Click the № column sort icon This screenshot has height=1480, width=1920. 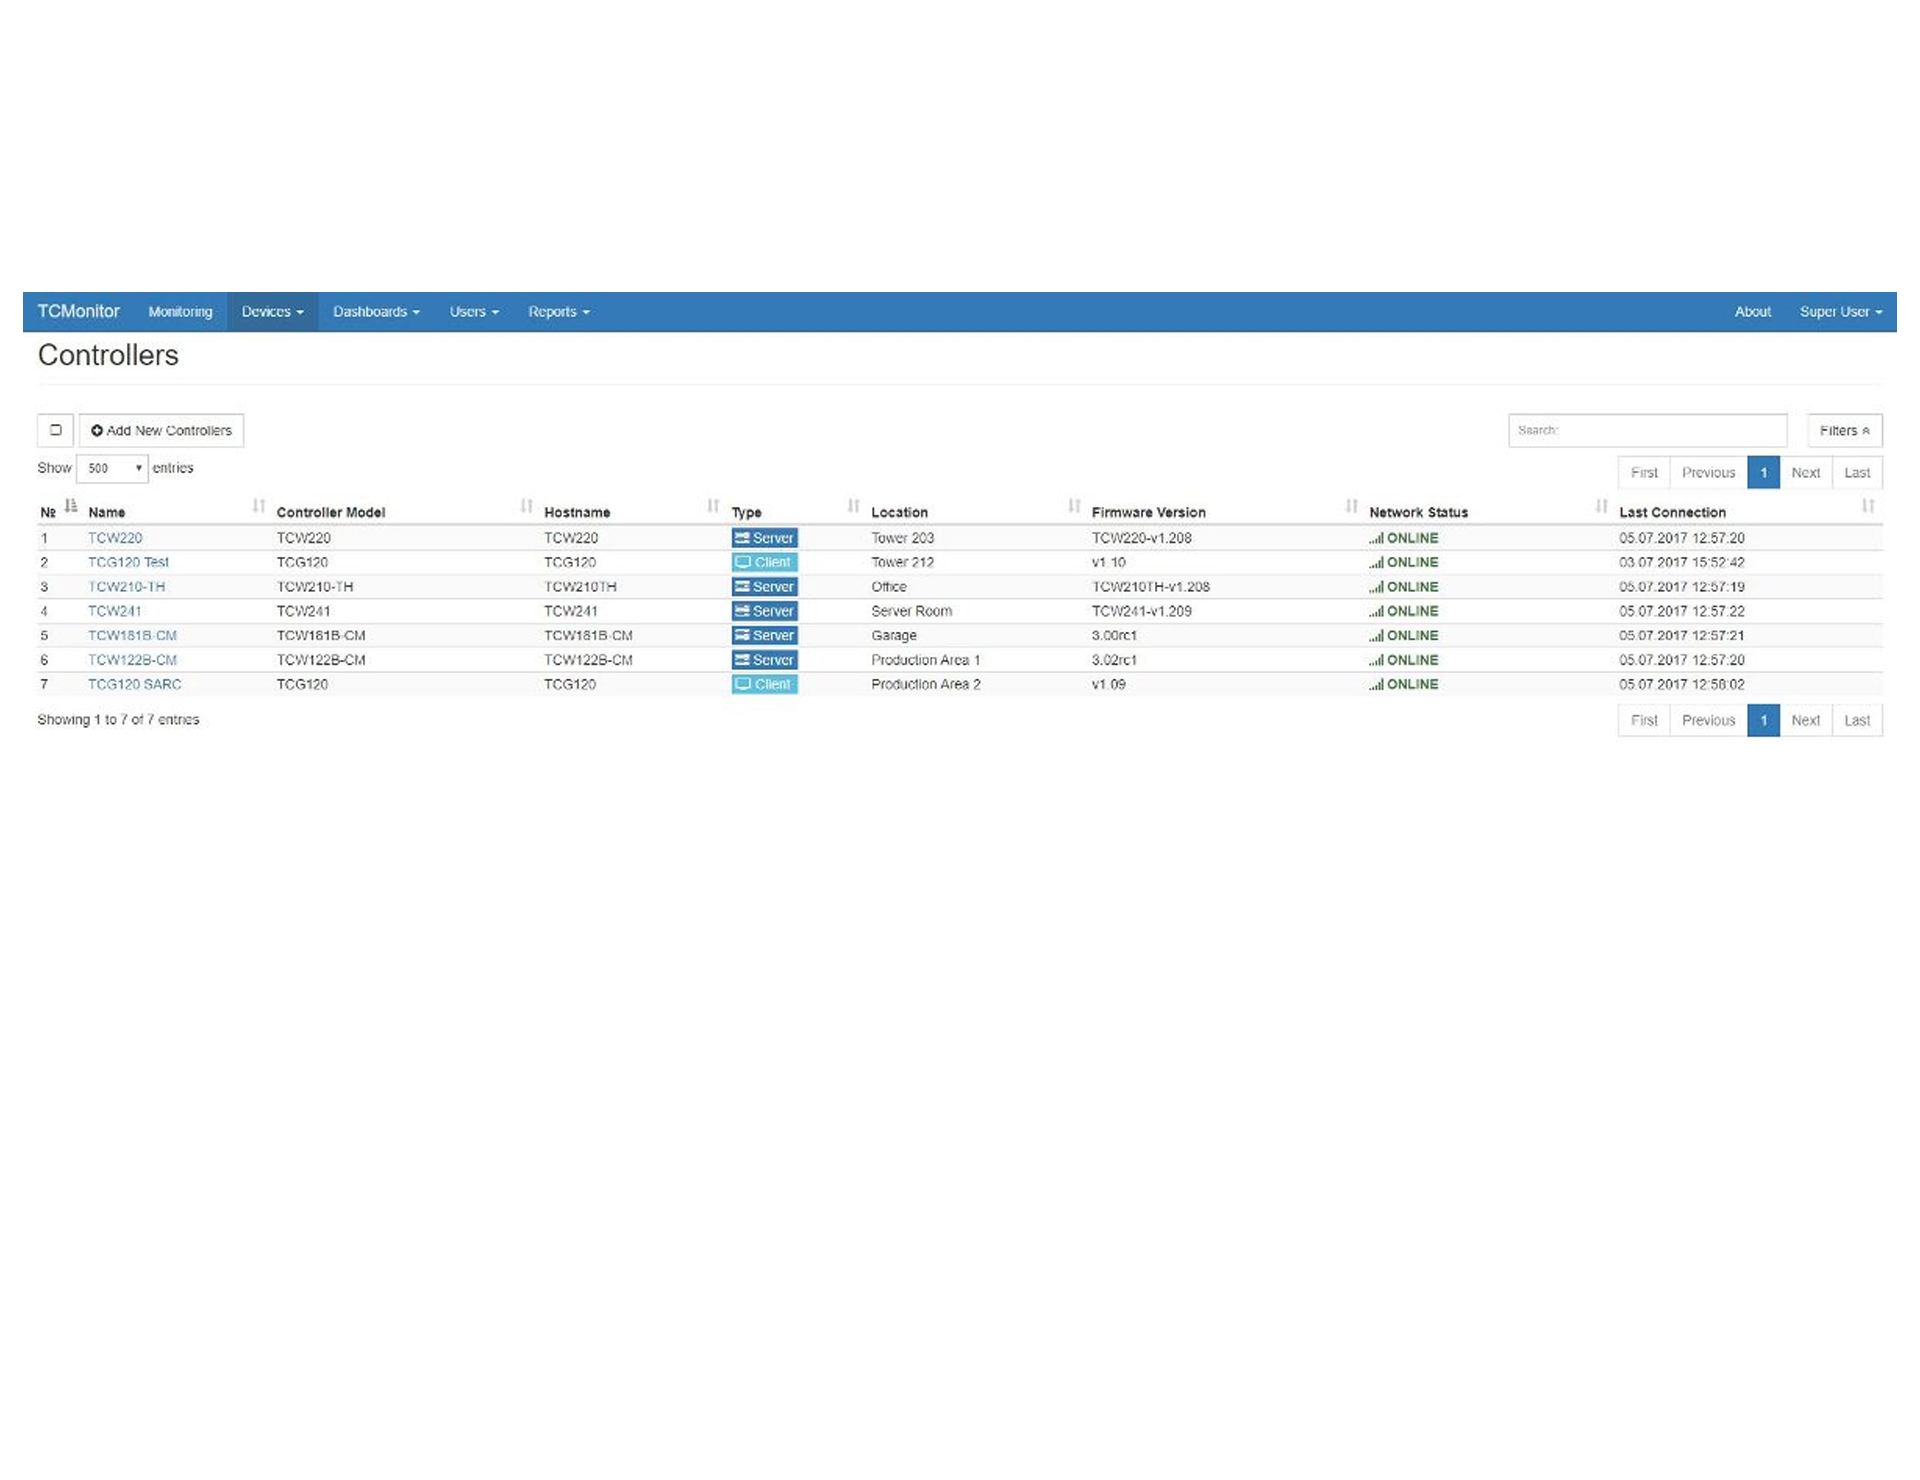click(x=70, y=506)
